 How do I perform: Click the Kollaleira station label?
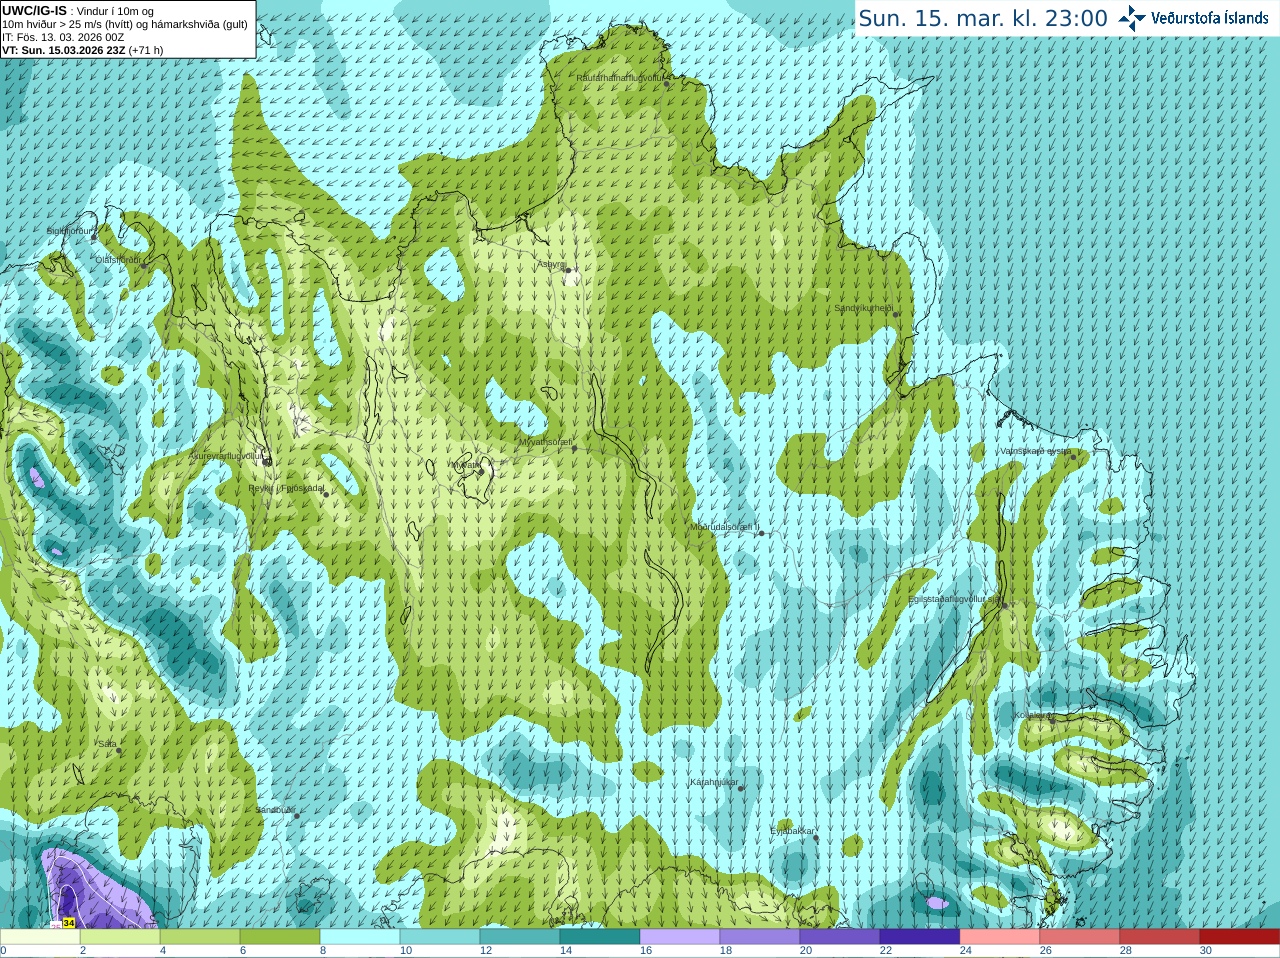tap(1033, 715)
